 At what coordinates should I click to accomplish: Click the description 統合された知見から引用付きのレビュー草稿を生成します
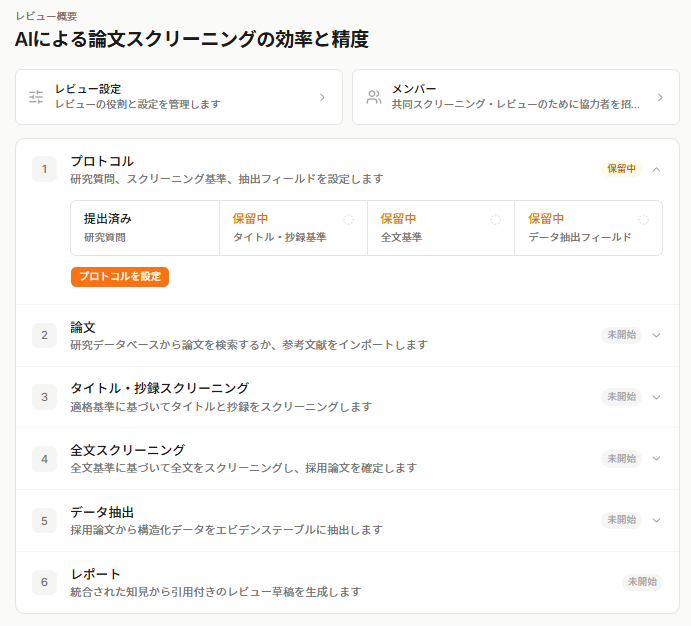[215, 592]
